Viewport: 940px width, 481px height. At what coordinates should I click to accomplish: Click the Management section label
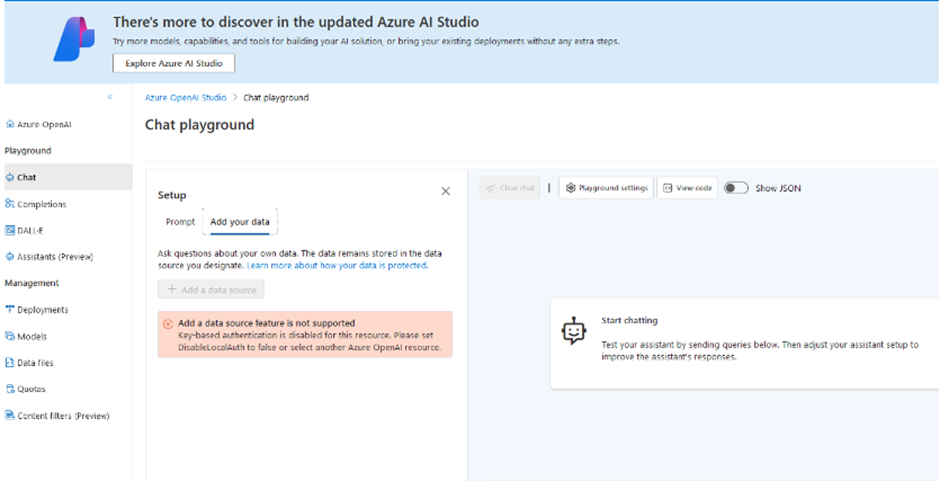(x=32, y=283)
